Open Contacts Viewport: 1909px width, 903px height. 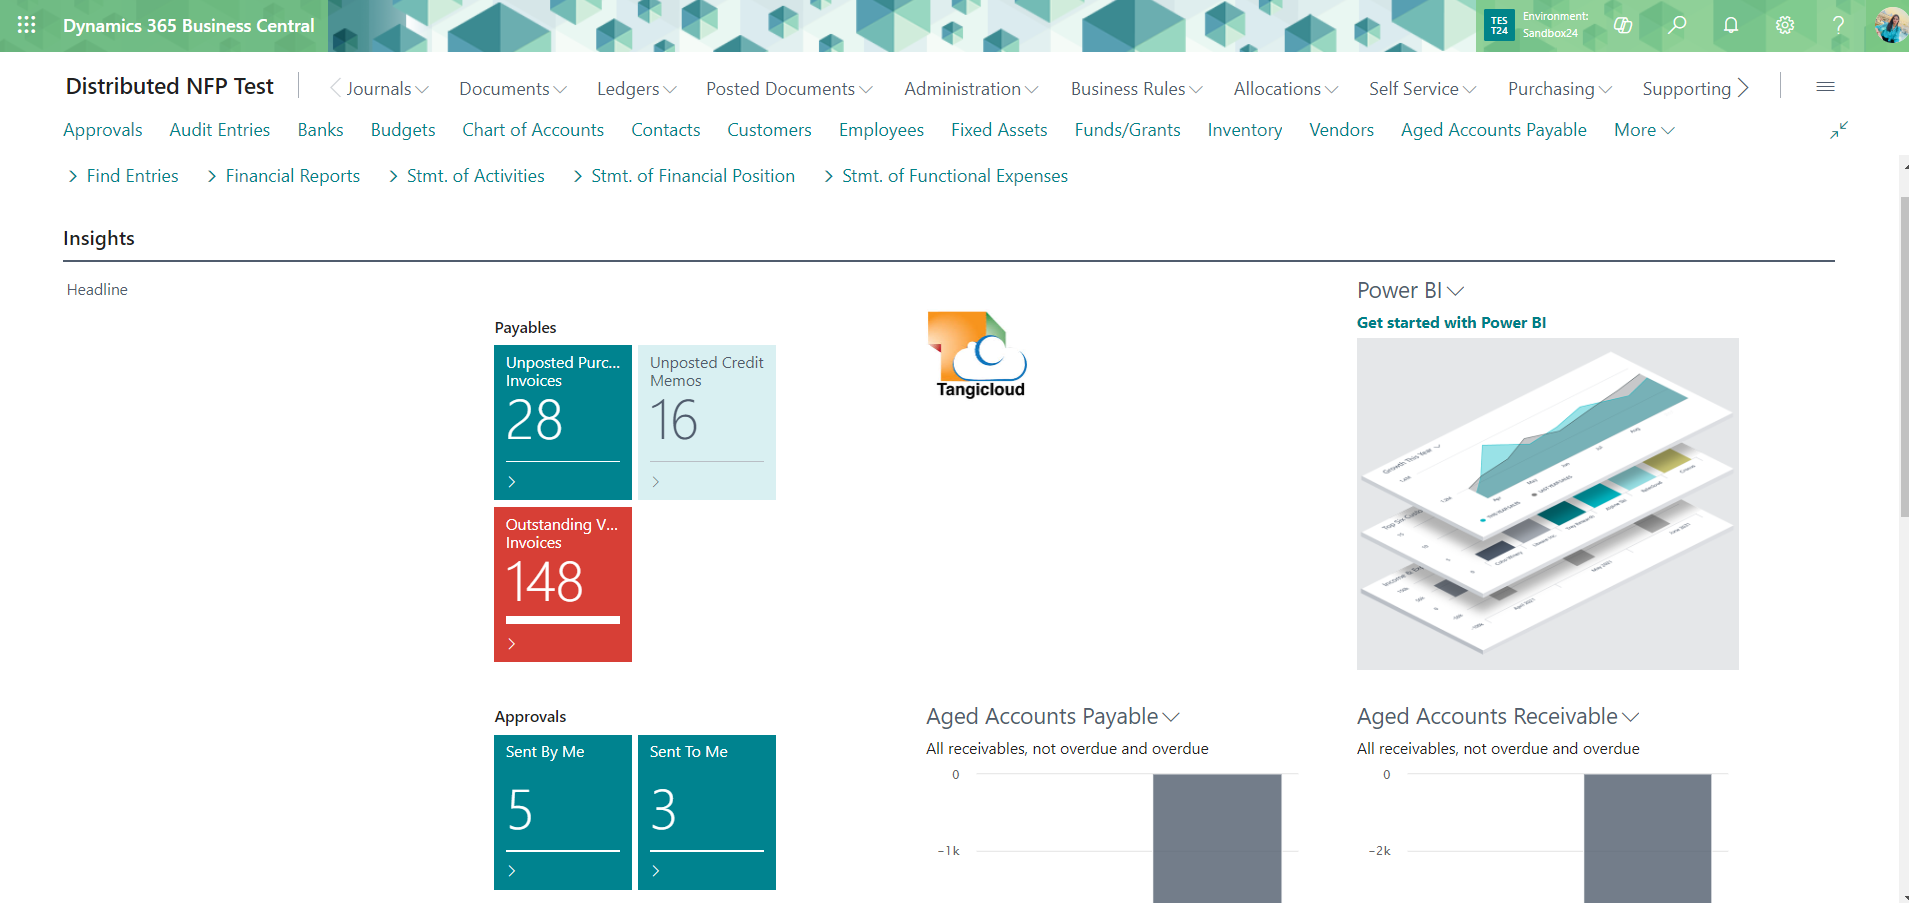[x=666, y=130]
